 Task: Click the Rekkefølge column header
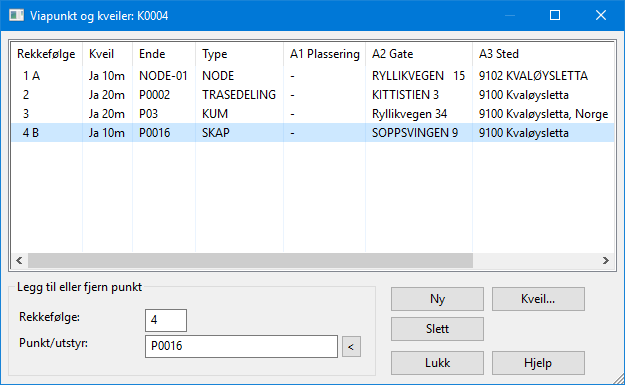point(47,54)
